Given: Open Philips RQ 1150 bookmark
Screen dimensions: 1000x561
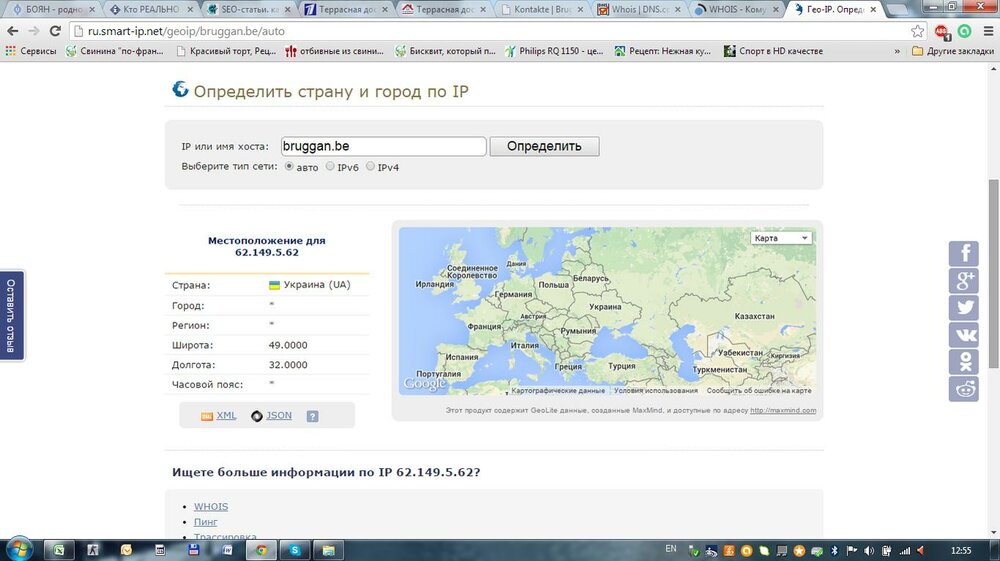Looking at the screenshot, I should click(x=554, y=51).
